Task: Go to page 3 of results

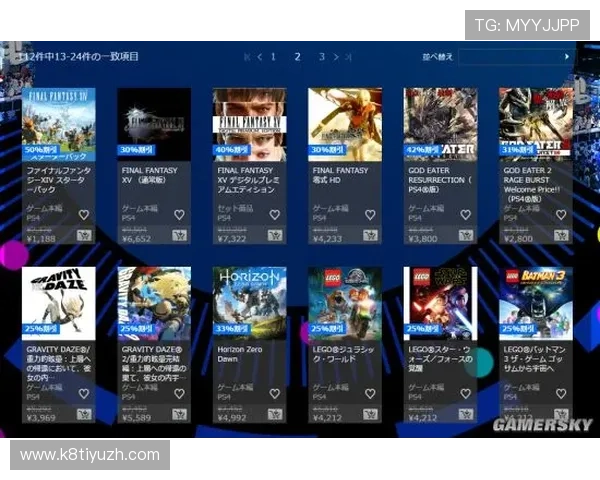Action: 322,57
